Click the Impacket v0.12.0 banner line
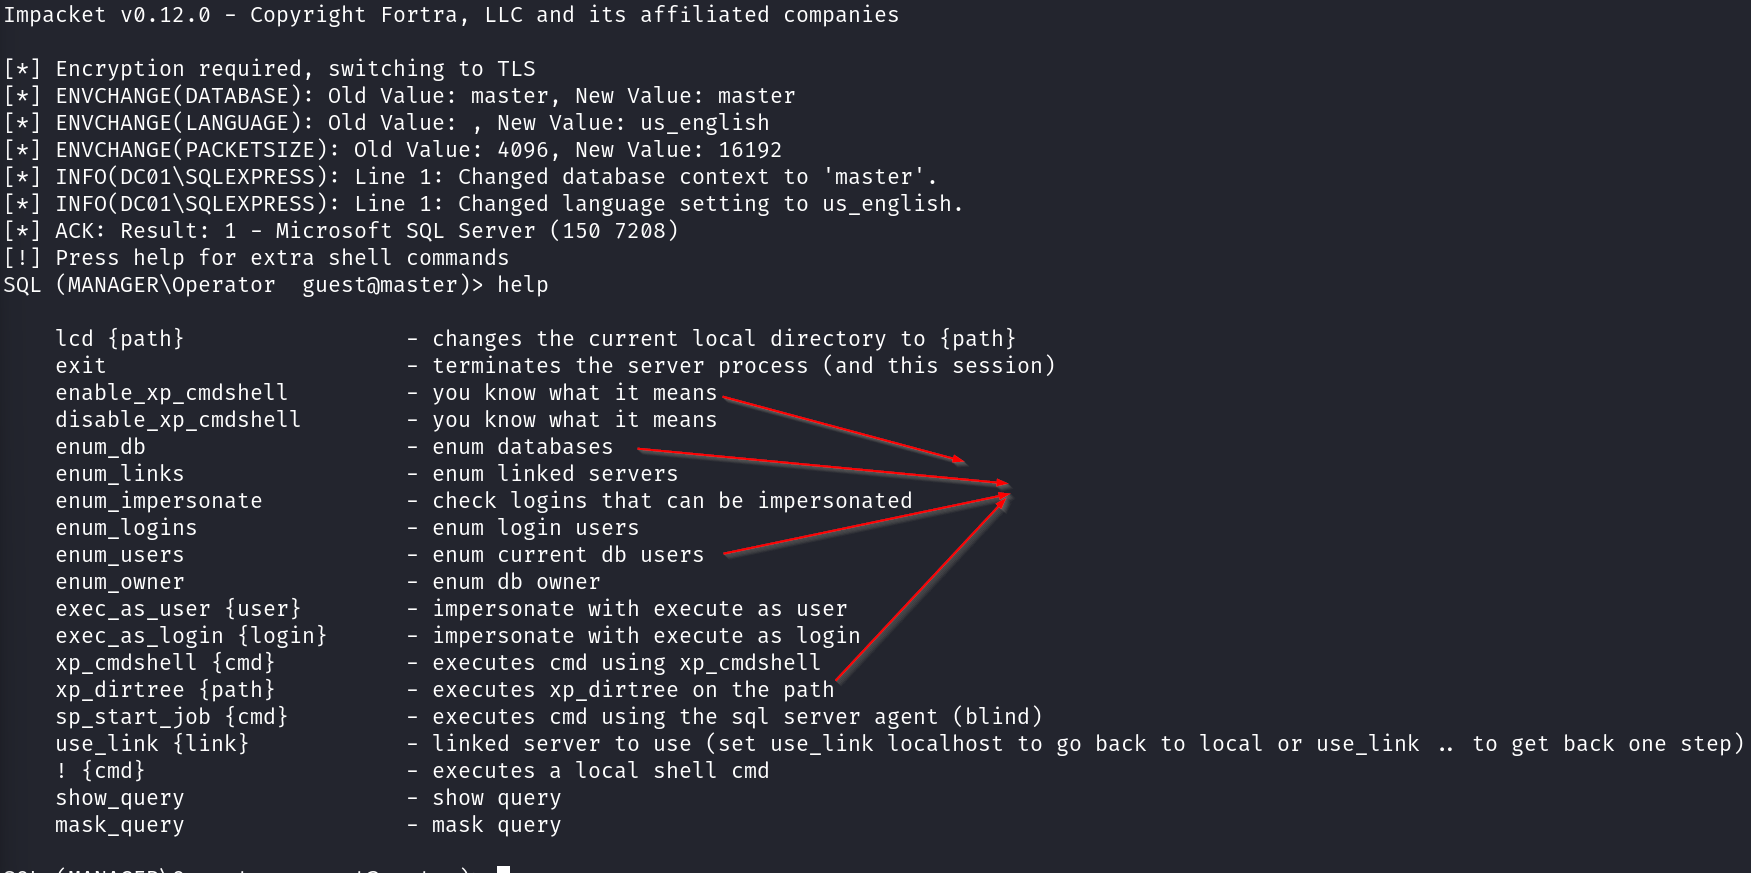 (x=451, y=15)
